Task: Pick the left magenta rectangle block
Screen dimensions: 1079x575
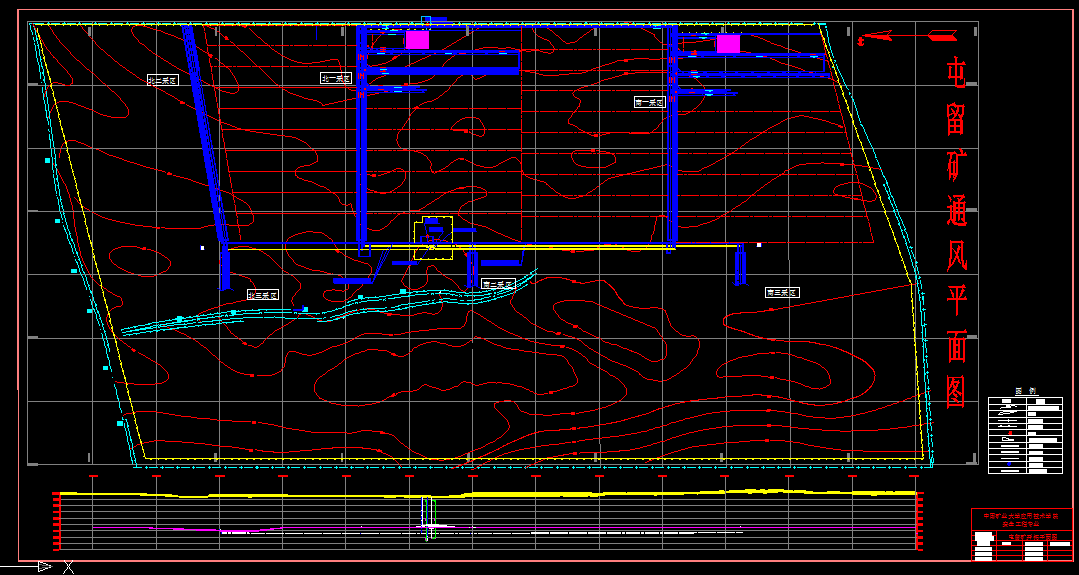Action: pyautogui.click(x=417, y=40)
